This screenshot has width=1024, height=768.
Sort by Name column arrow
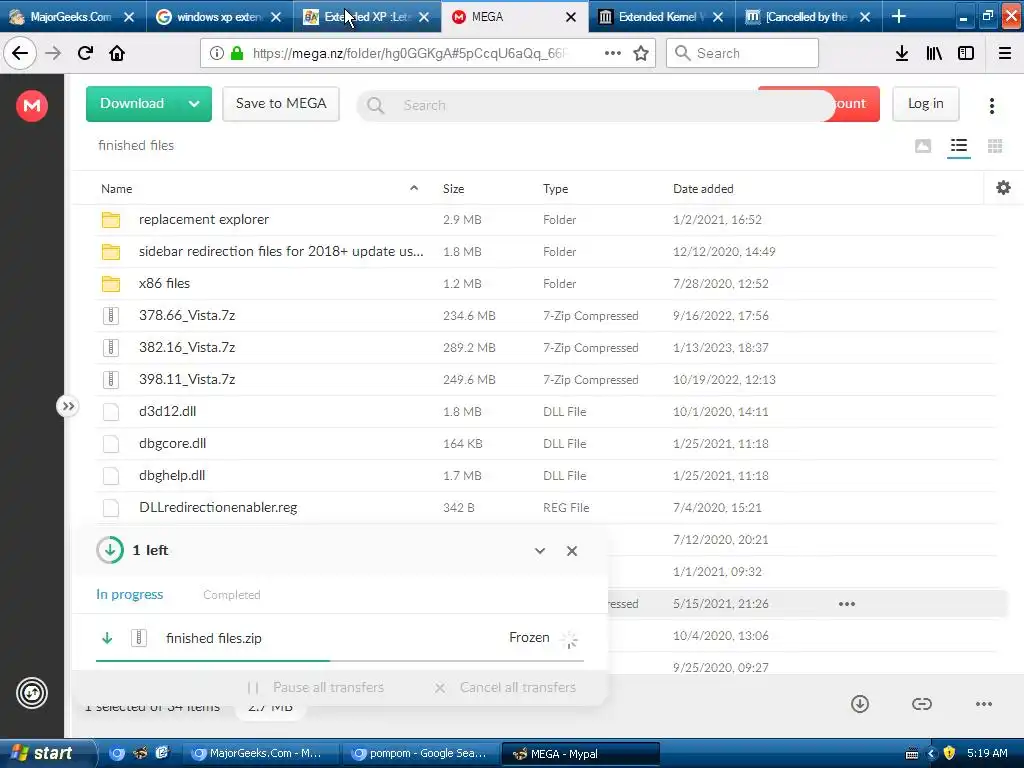[x=413, y=188]
